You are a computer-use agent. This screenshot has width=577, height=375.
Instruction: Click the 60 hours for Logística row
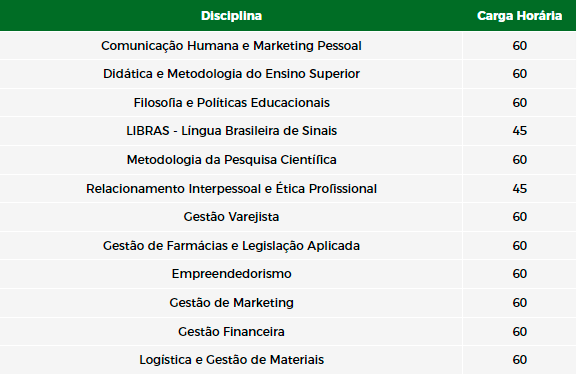pos(520,360)
